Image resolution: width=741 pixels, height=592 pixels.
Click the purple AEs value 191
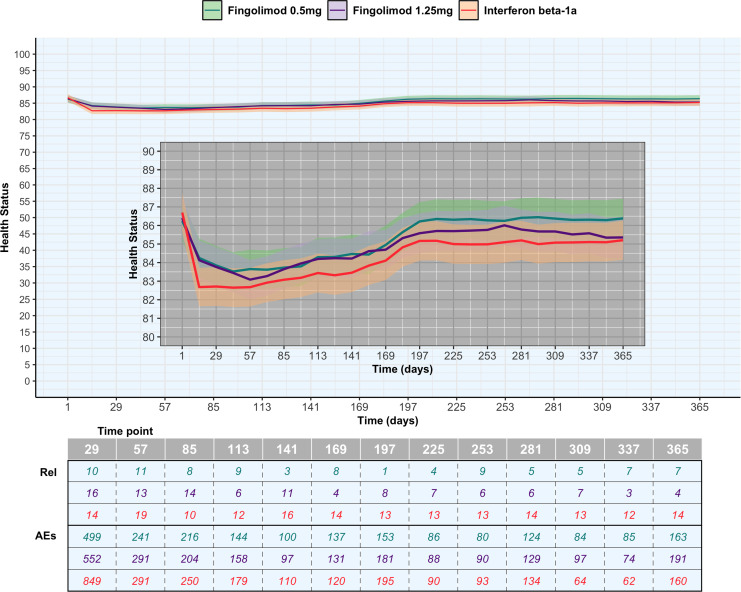coord(678,559)
